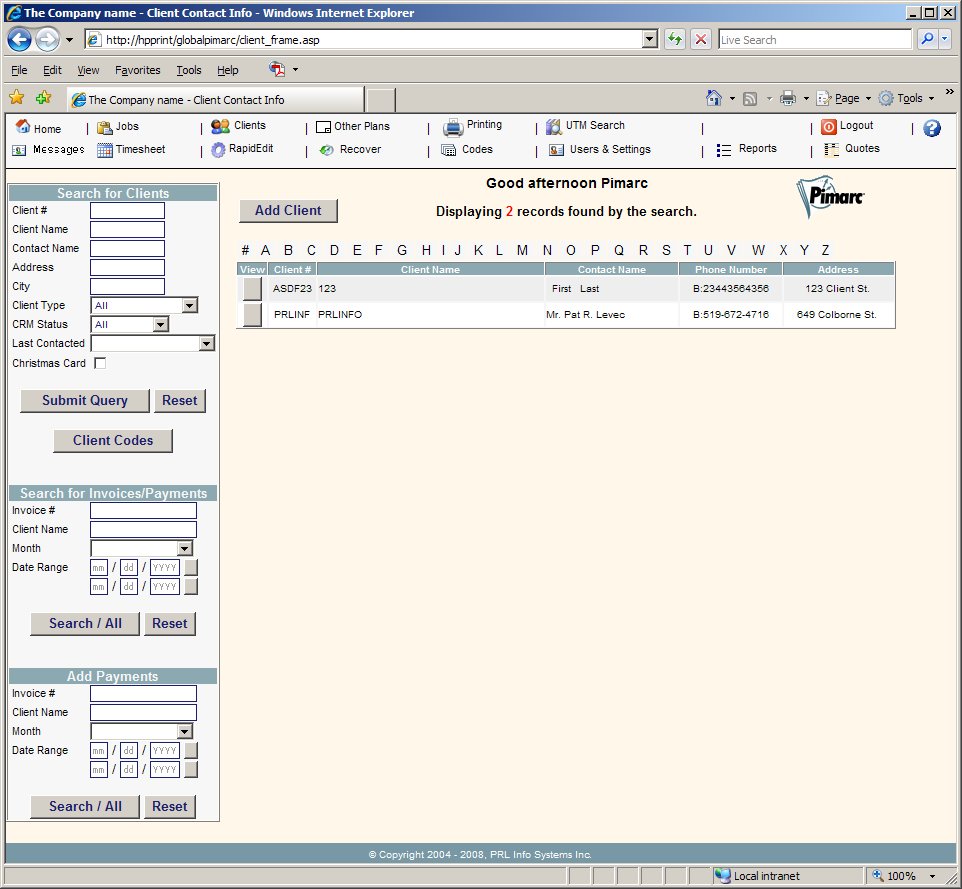Click the browser Home page icon
Screen dimensions: 962x889
point(714,98)
